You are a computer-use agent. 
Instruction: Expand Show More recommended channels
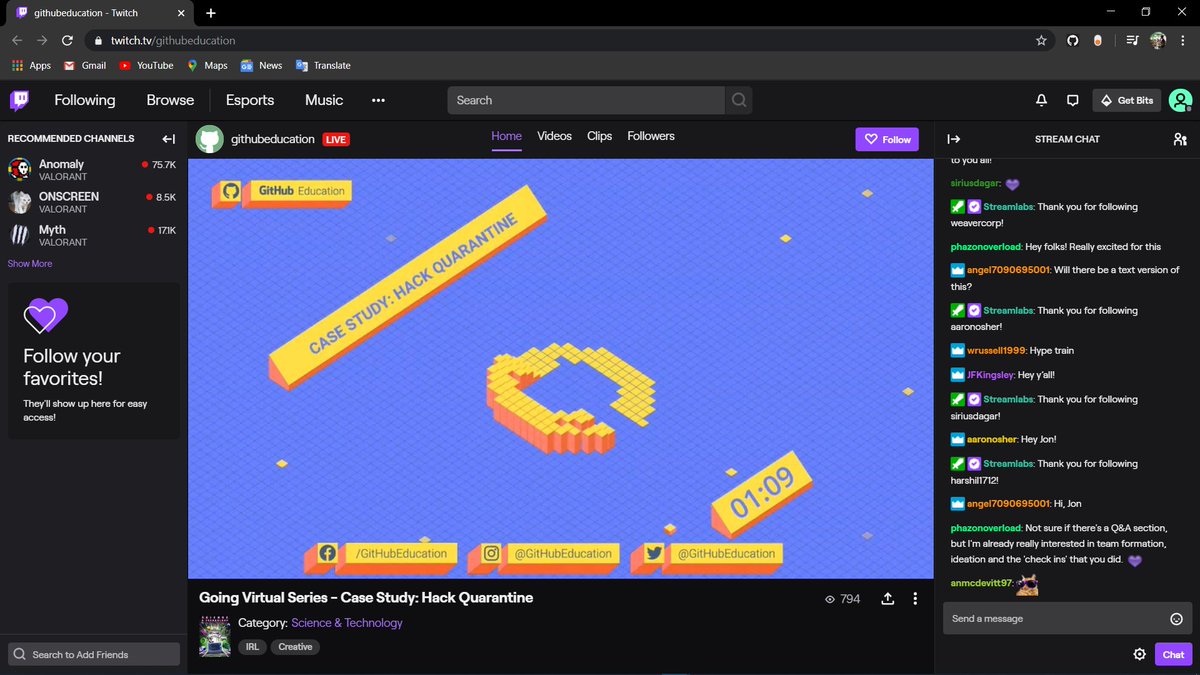[x=30, y=264]
